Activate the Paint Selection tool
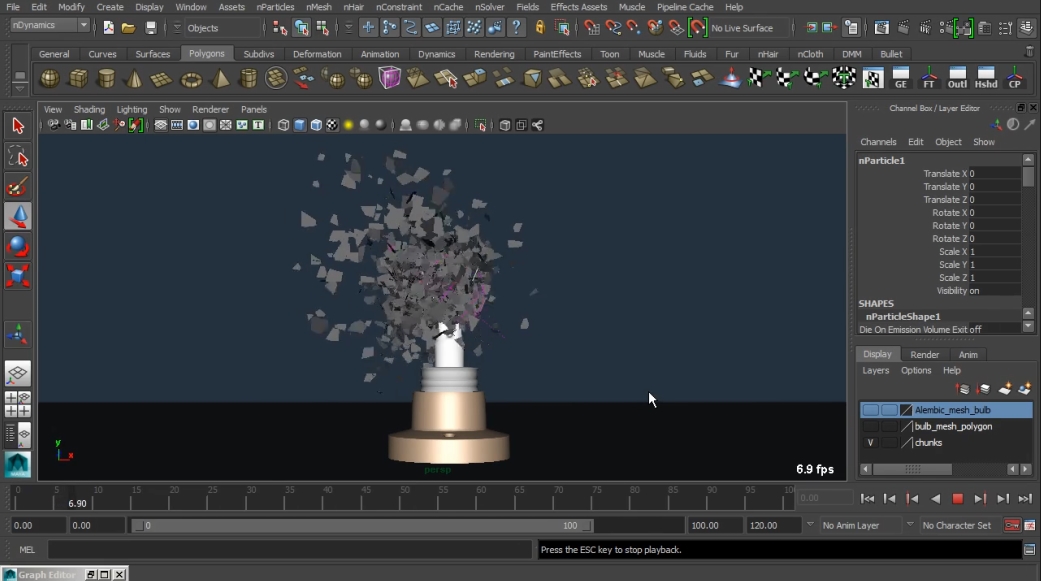This screenshot has width=1041, height=581. tap(17, 186)
